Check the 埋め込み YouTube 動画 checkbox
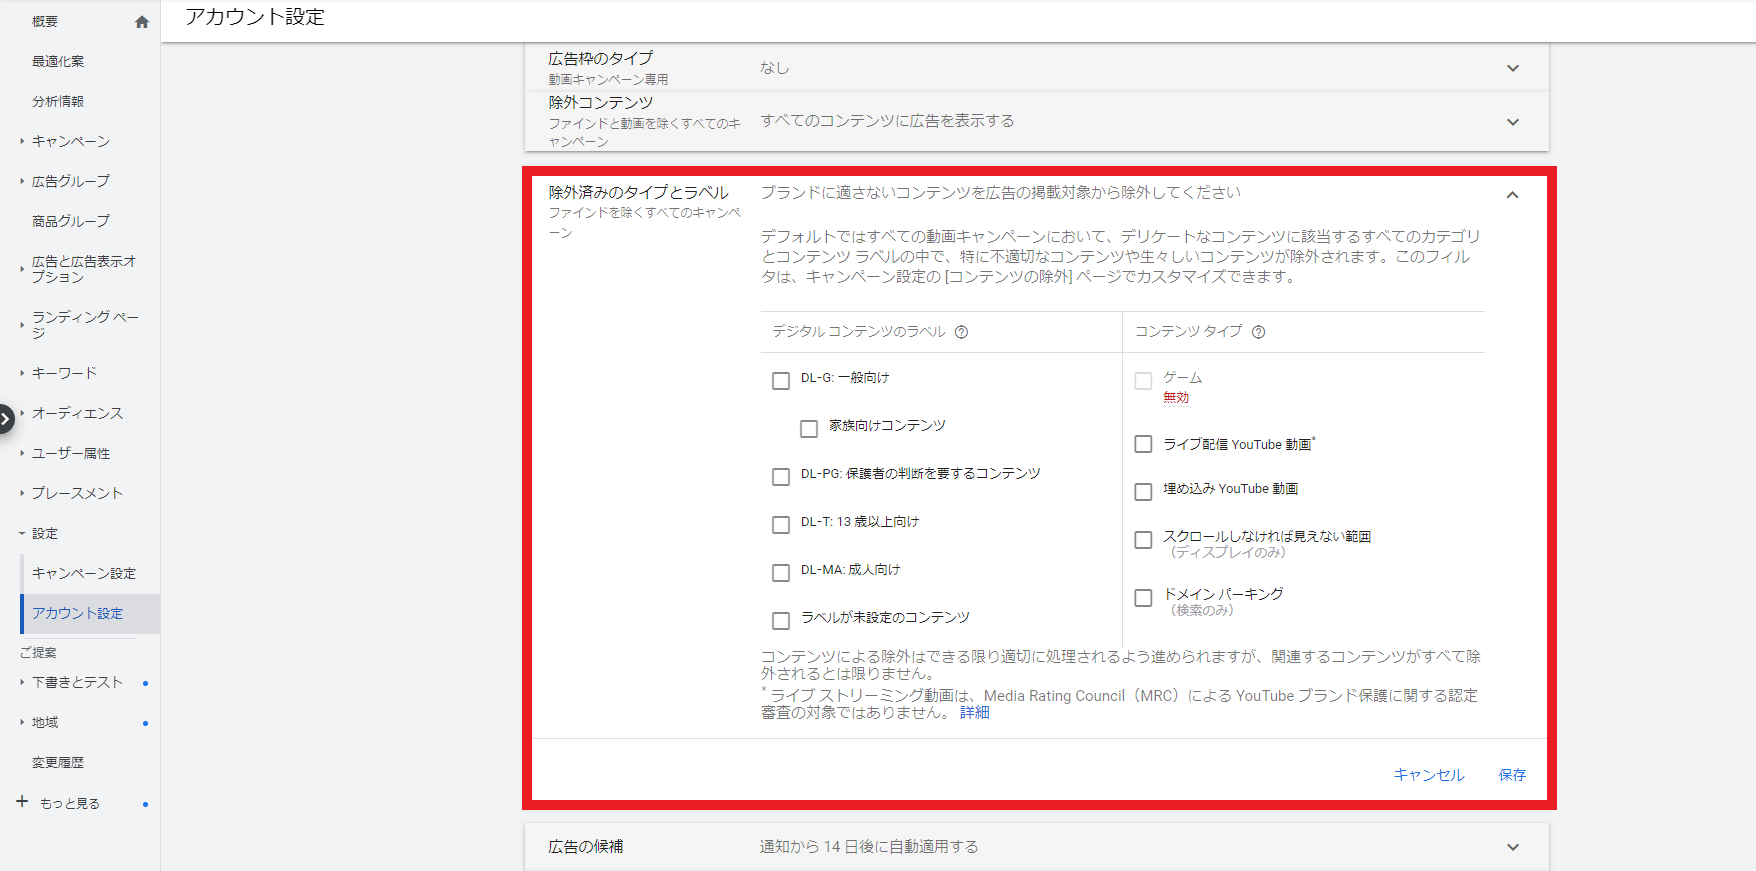This screenshot has width=1756, height=871. pos(1143,491)
